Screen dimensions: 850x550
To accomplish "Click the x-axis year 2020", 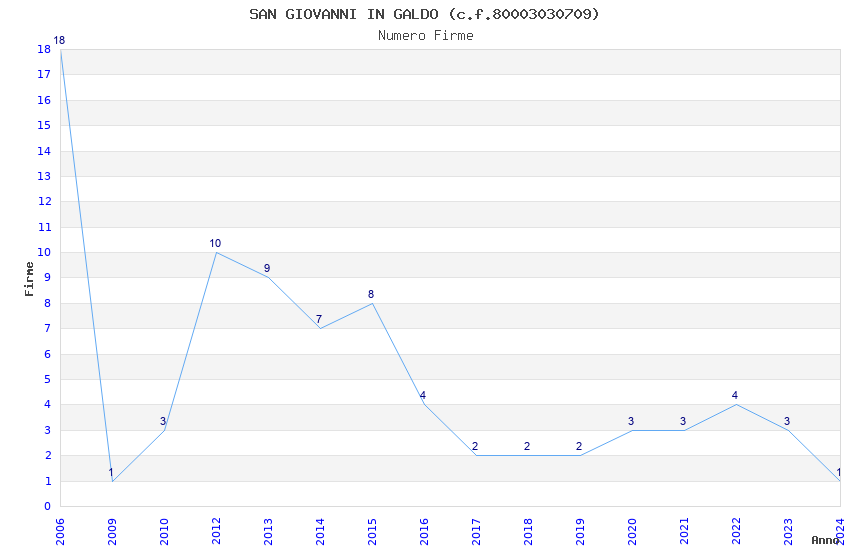I will click(633, 531).
